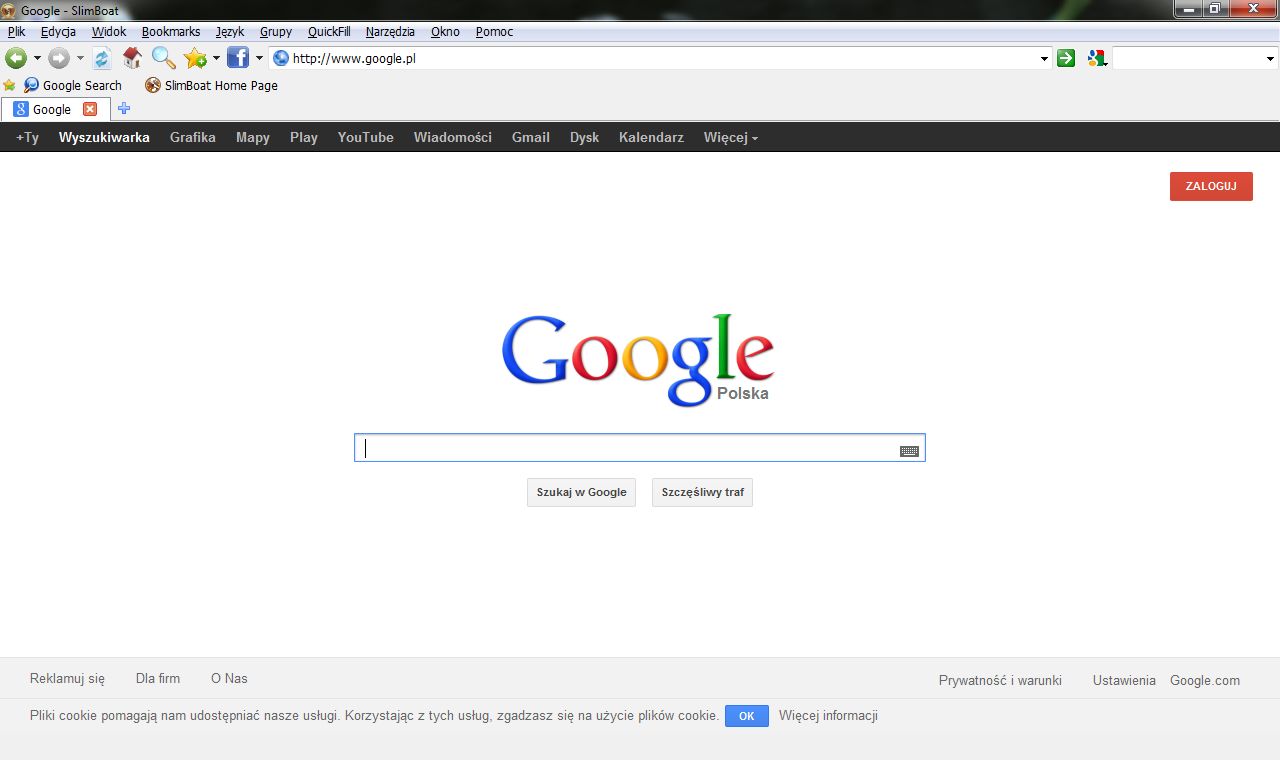Open the Grupy menu

coord(276,31)
